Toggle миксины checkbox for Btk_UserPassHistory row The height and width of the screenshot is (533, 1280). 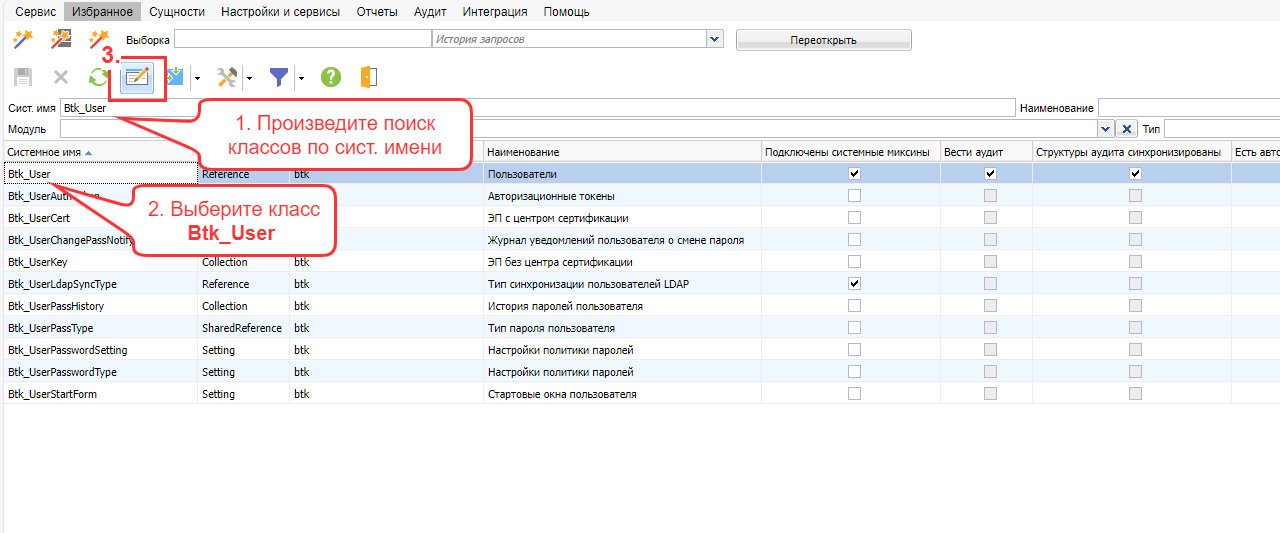tap(854, 306)
